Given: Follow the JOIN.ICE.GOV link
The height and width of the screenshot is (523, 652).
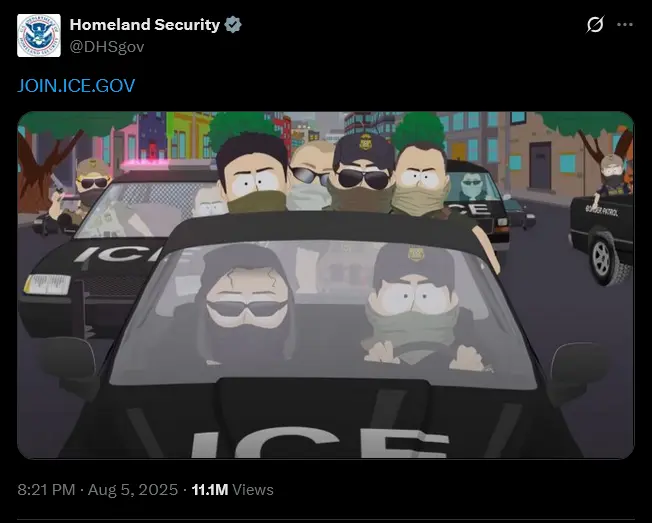Looking at the screenshot, I should 76,86.
